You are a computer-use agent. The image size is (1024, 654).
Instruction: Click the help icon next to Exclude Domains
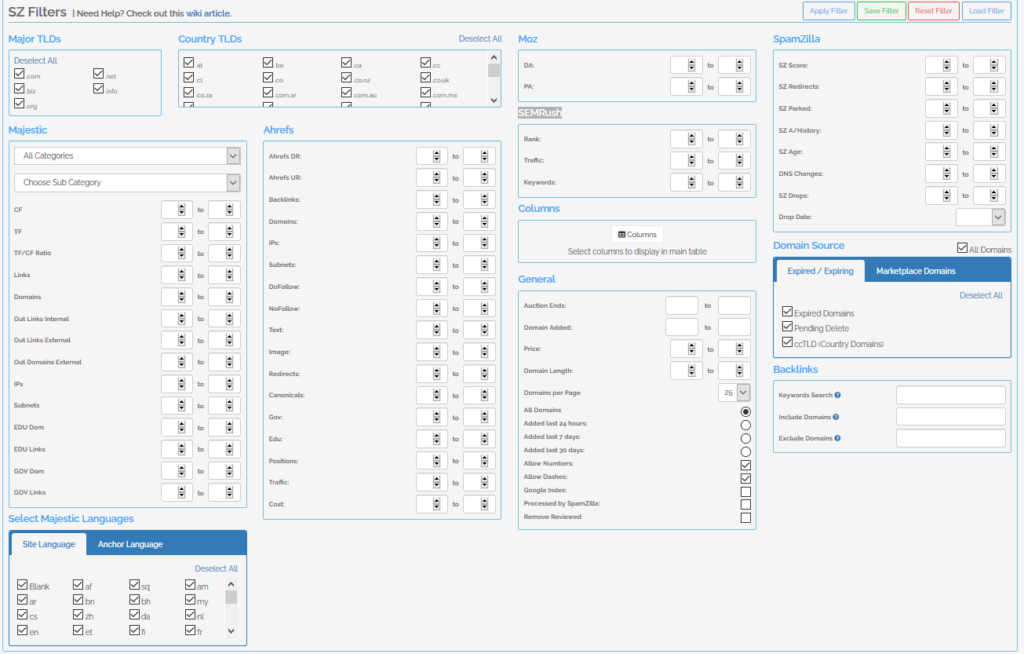837,438
